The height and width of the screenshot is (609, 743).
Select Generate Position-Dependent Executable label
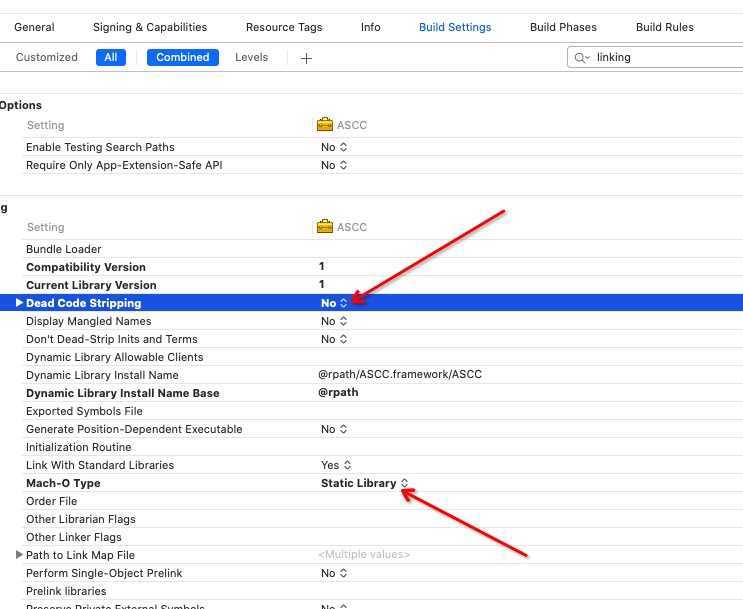[x=134, y=429]
